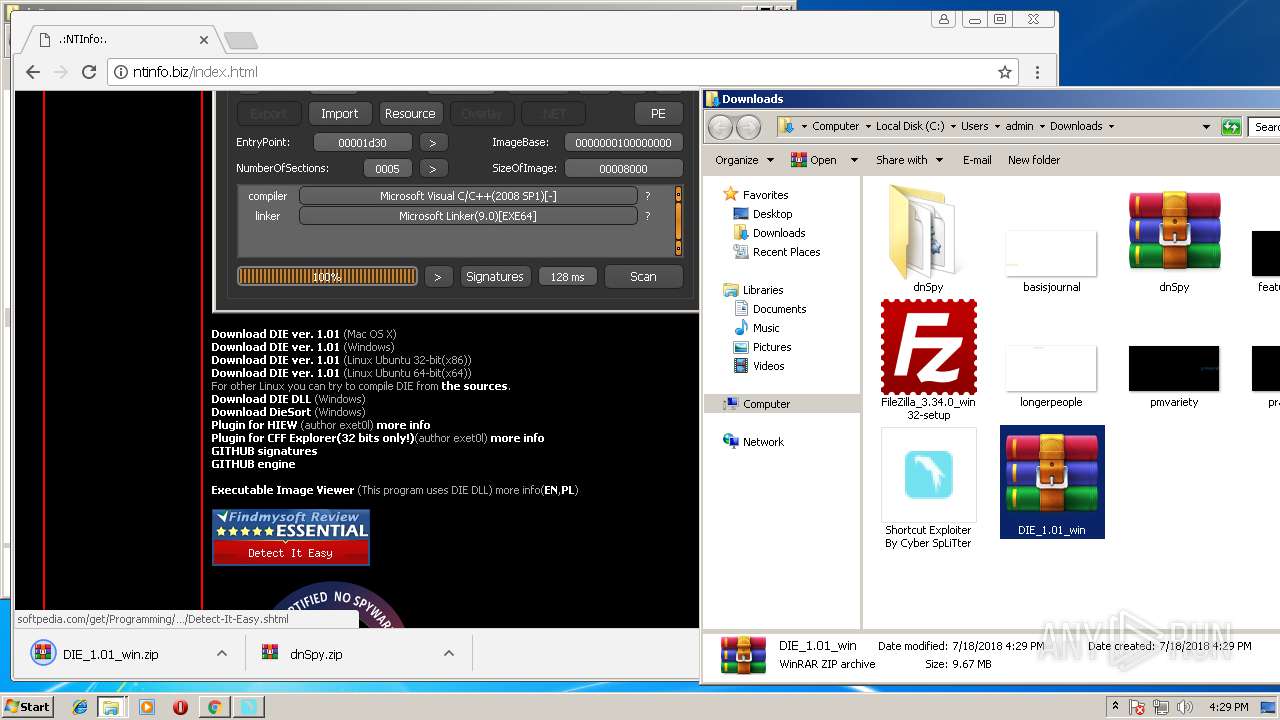
Task: Select the FileZilla_3.34.0_win32-setup file icon
Action: (x=928, y=360)
